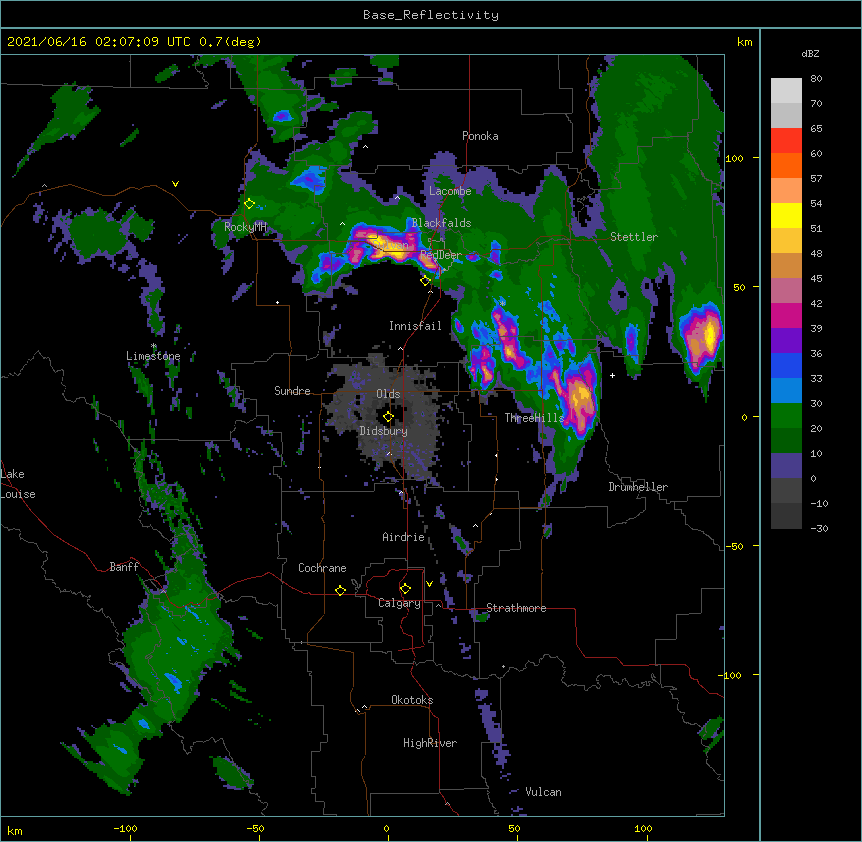Click the Ponoka city label
This screenshot has height=842, width=862.
click(480, 136)
